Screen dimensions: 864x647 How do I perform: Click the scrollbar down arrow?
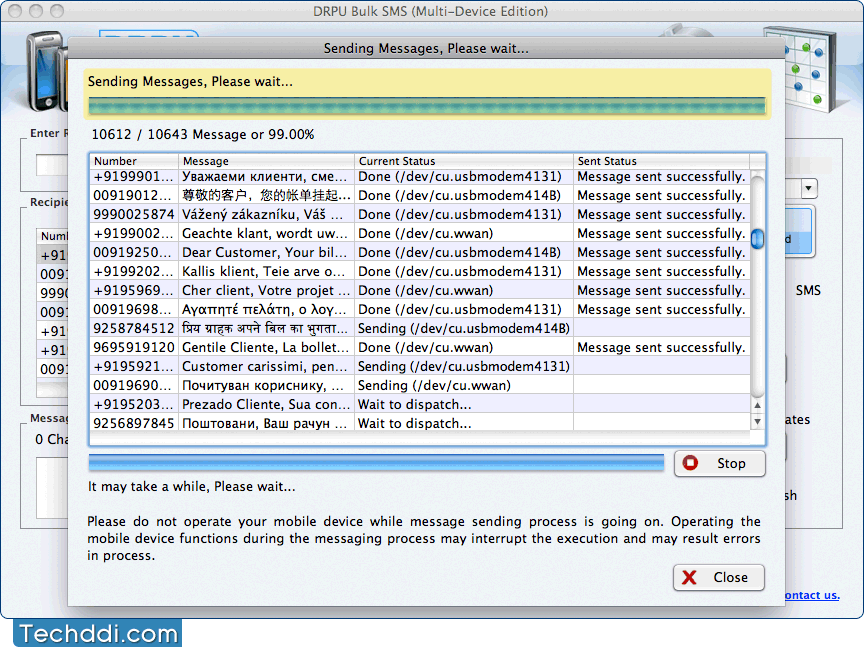[758, 422]
